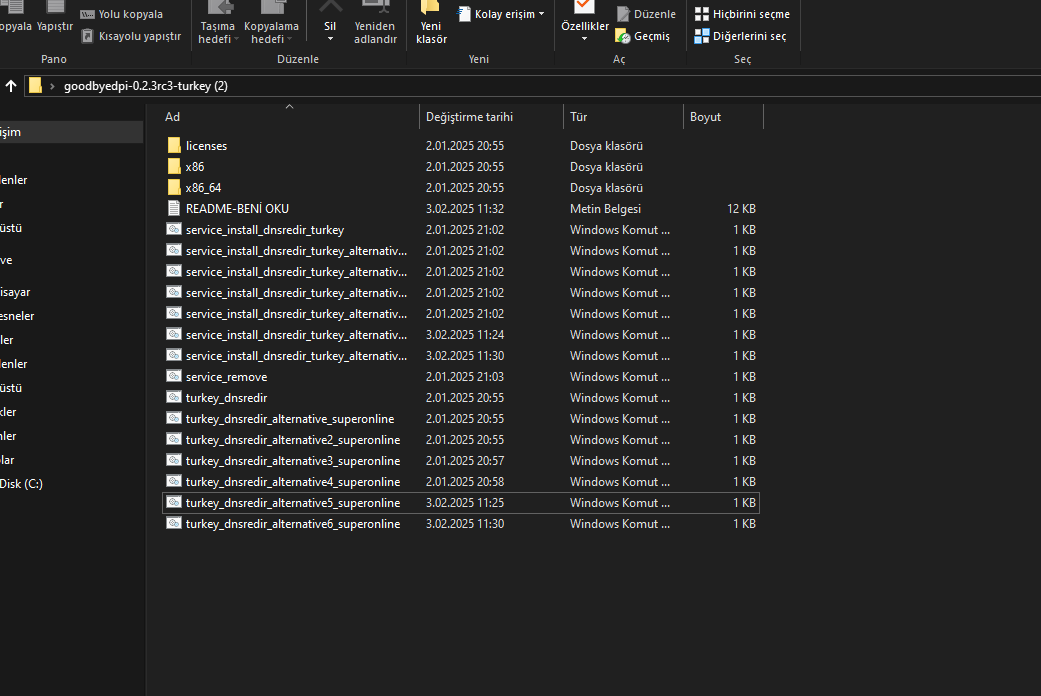Click the 12 KB size of README
1041x696 pixels.
[741, 209]
